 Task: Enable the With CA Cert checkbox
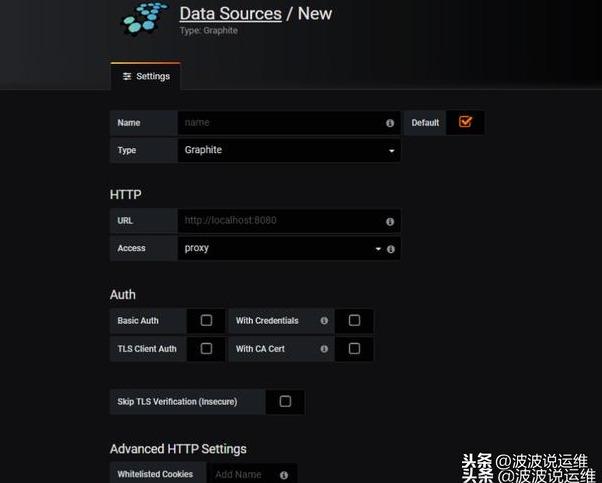coord(354,348)
